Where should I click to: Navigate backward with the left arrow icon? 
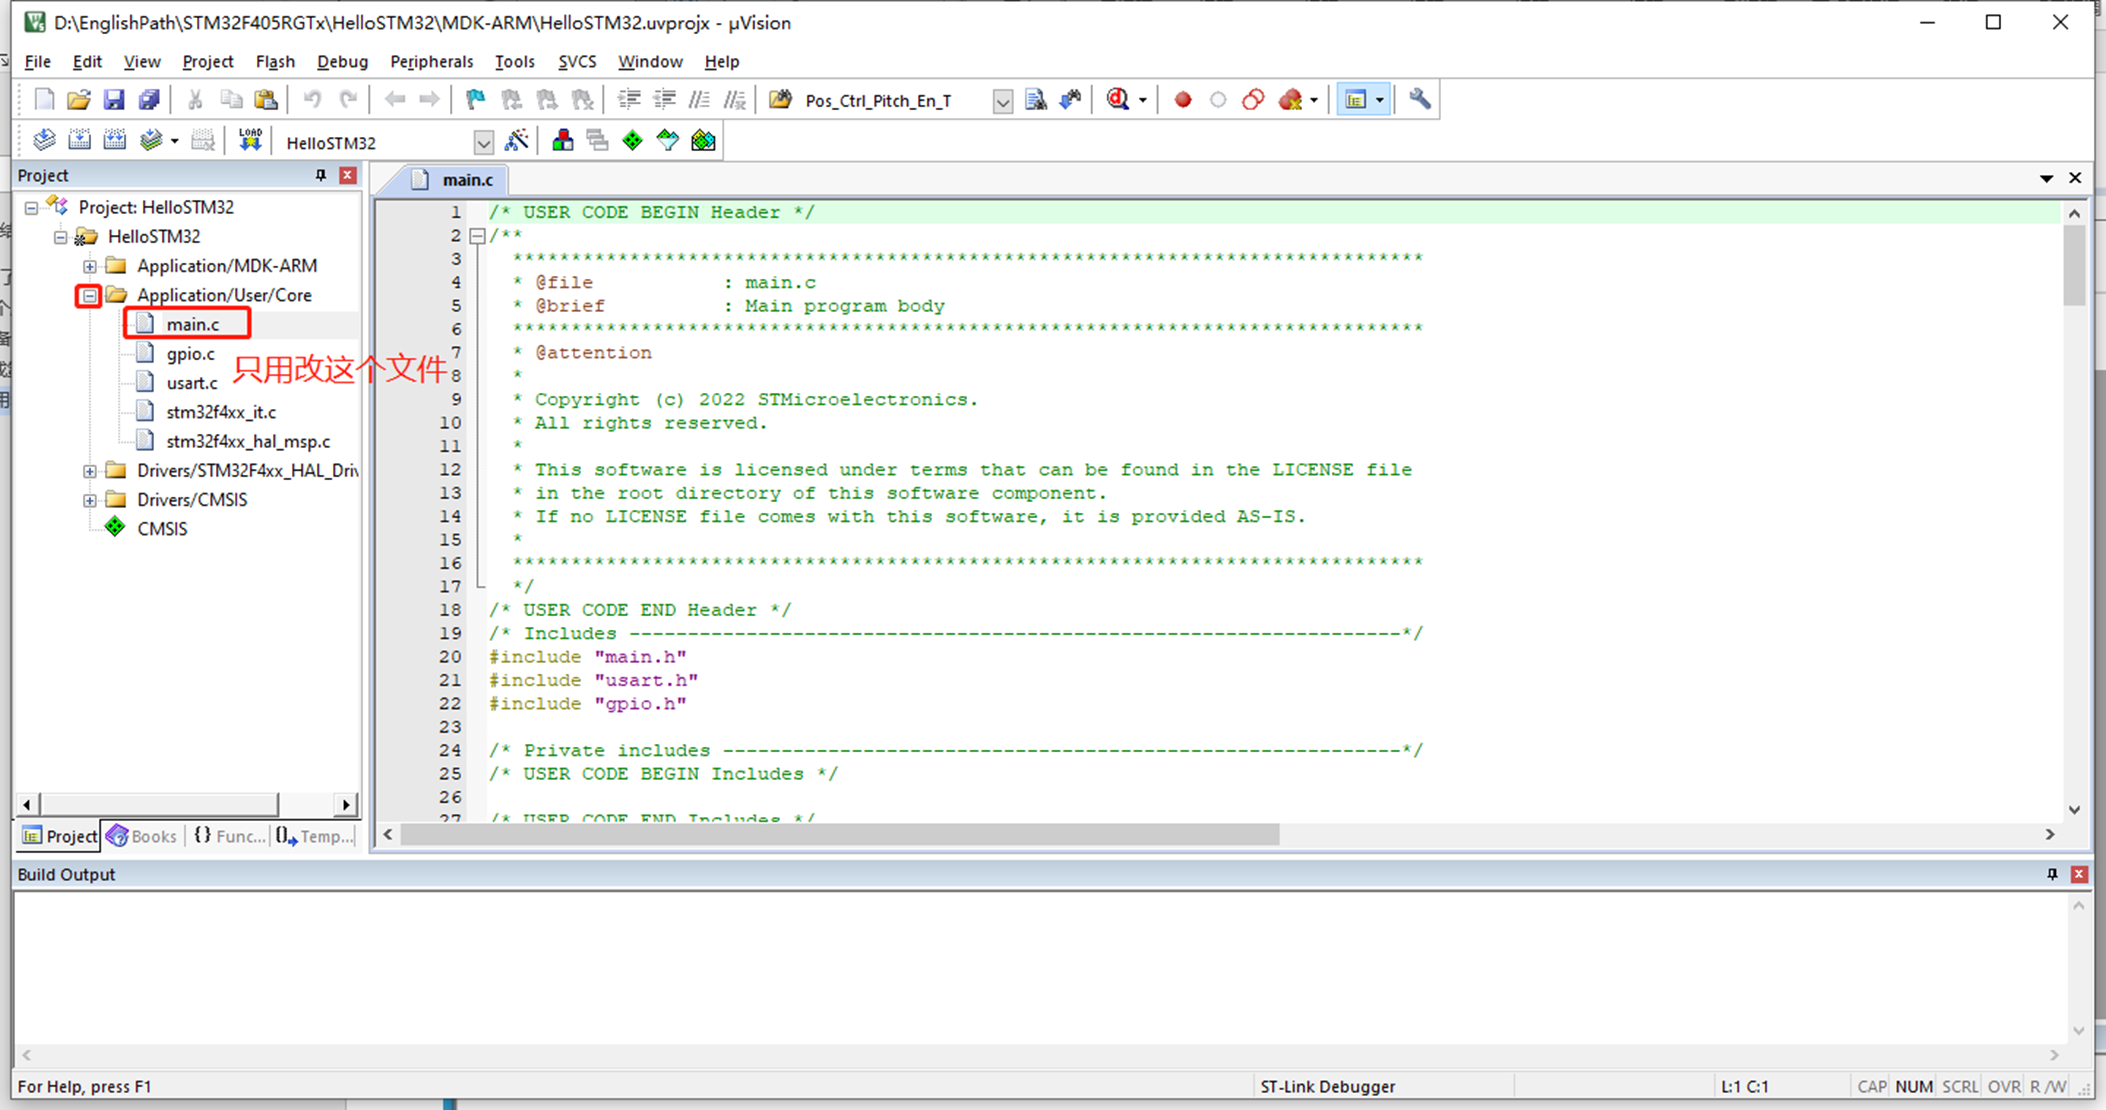(x=395, y=100)
